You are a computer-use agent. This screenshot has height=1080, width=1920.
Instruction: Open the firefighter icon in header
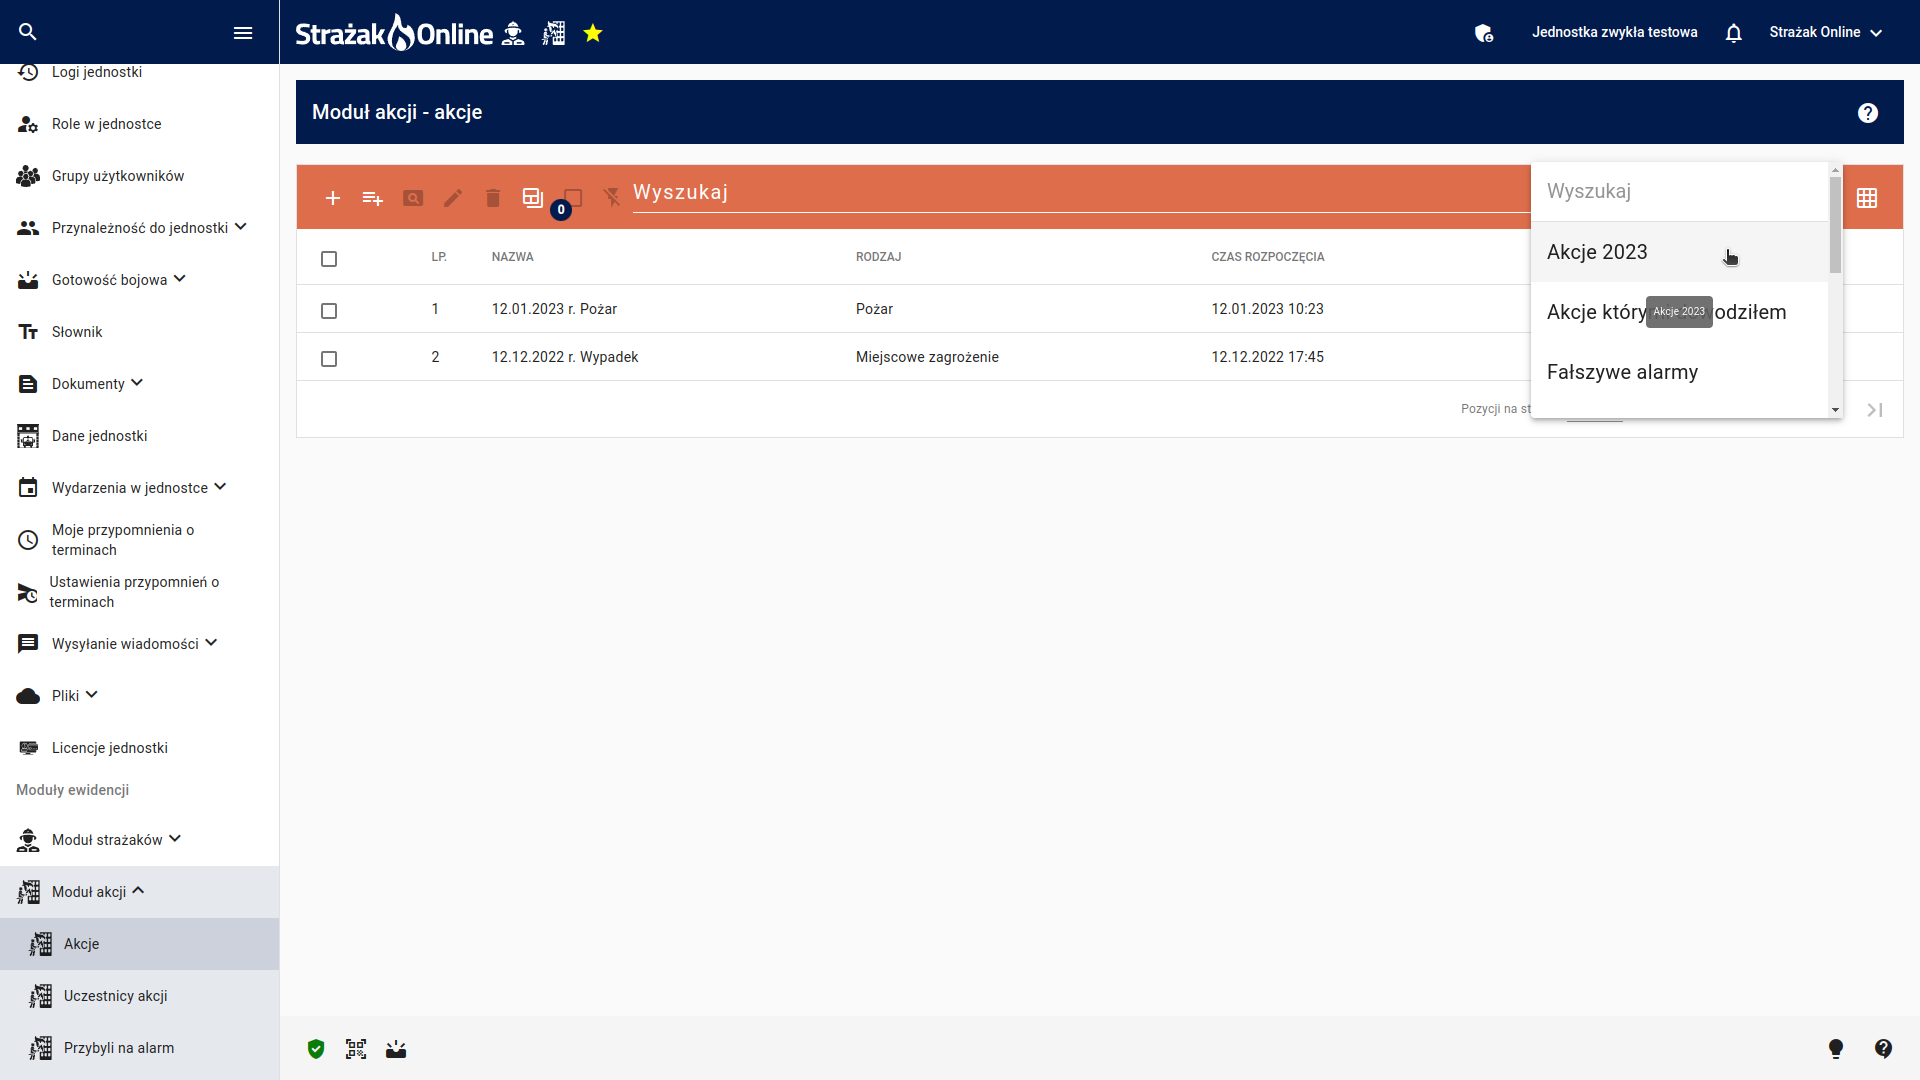[x=513, y=33]
